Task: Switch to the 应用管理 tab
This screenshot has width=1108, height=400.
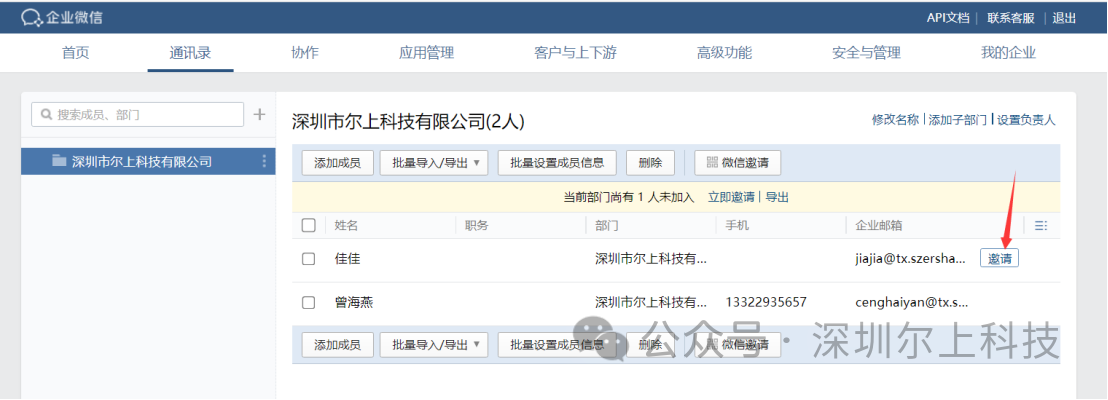Action: (426, 53)
